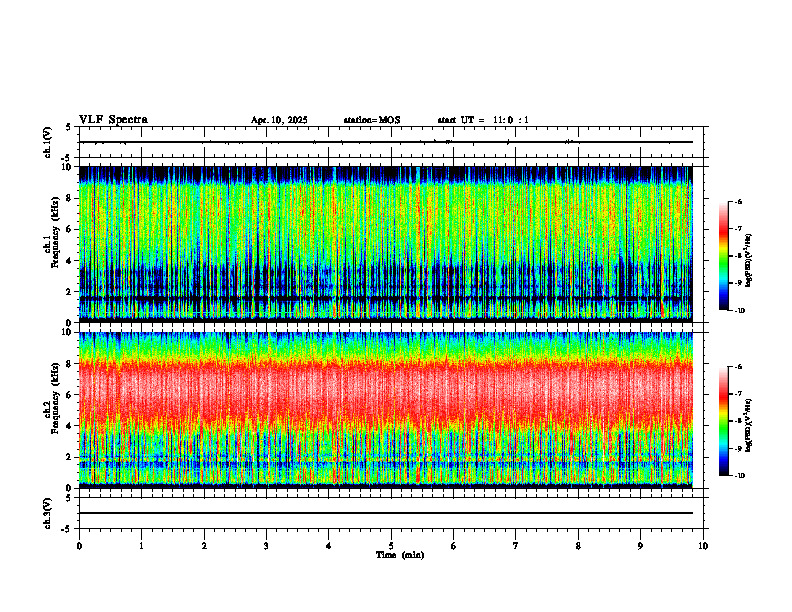Click the ch.1 waveform panel trace
Viewport: 792px width, 612px height.
point(386,142)
